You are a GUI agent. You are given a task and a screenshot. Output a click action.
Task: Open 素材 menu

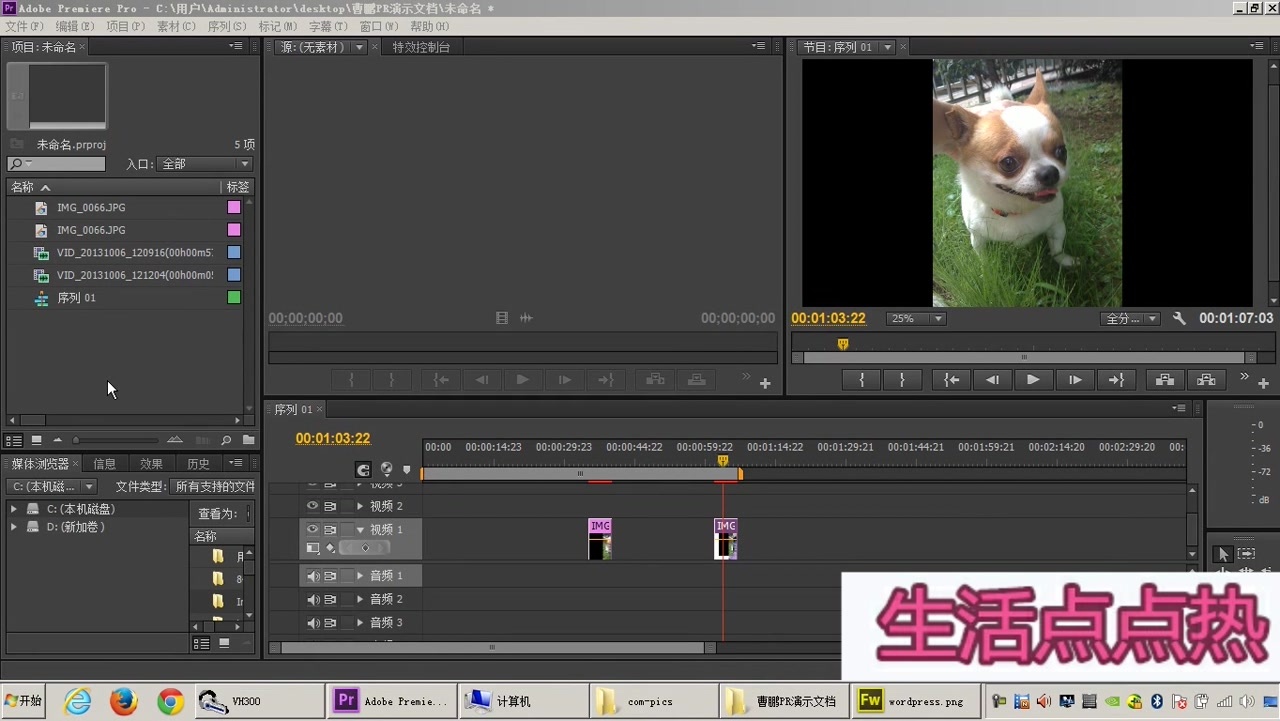[176, 26]
